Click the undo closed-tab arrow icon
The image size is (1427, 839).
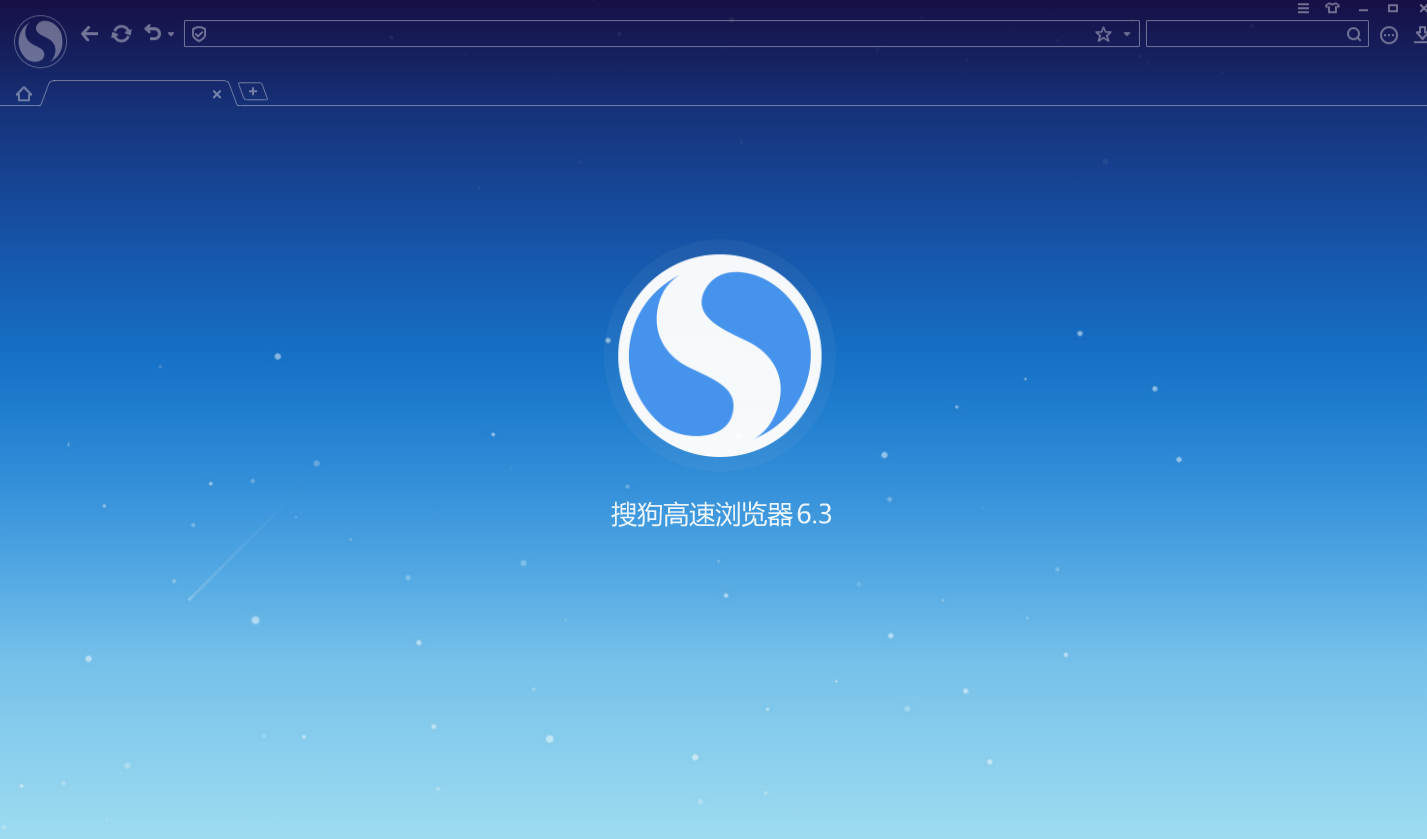[152, 33]
